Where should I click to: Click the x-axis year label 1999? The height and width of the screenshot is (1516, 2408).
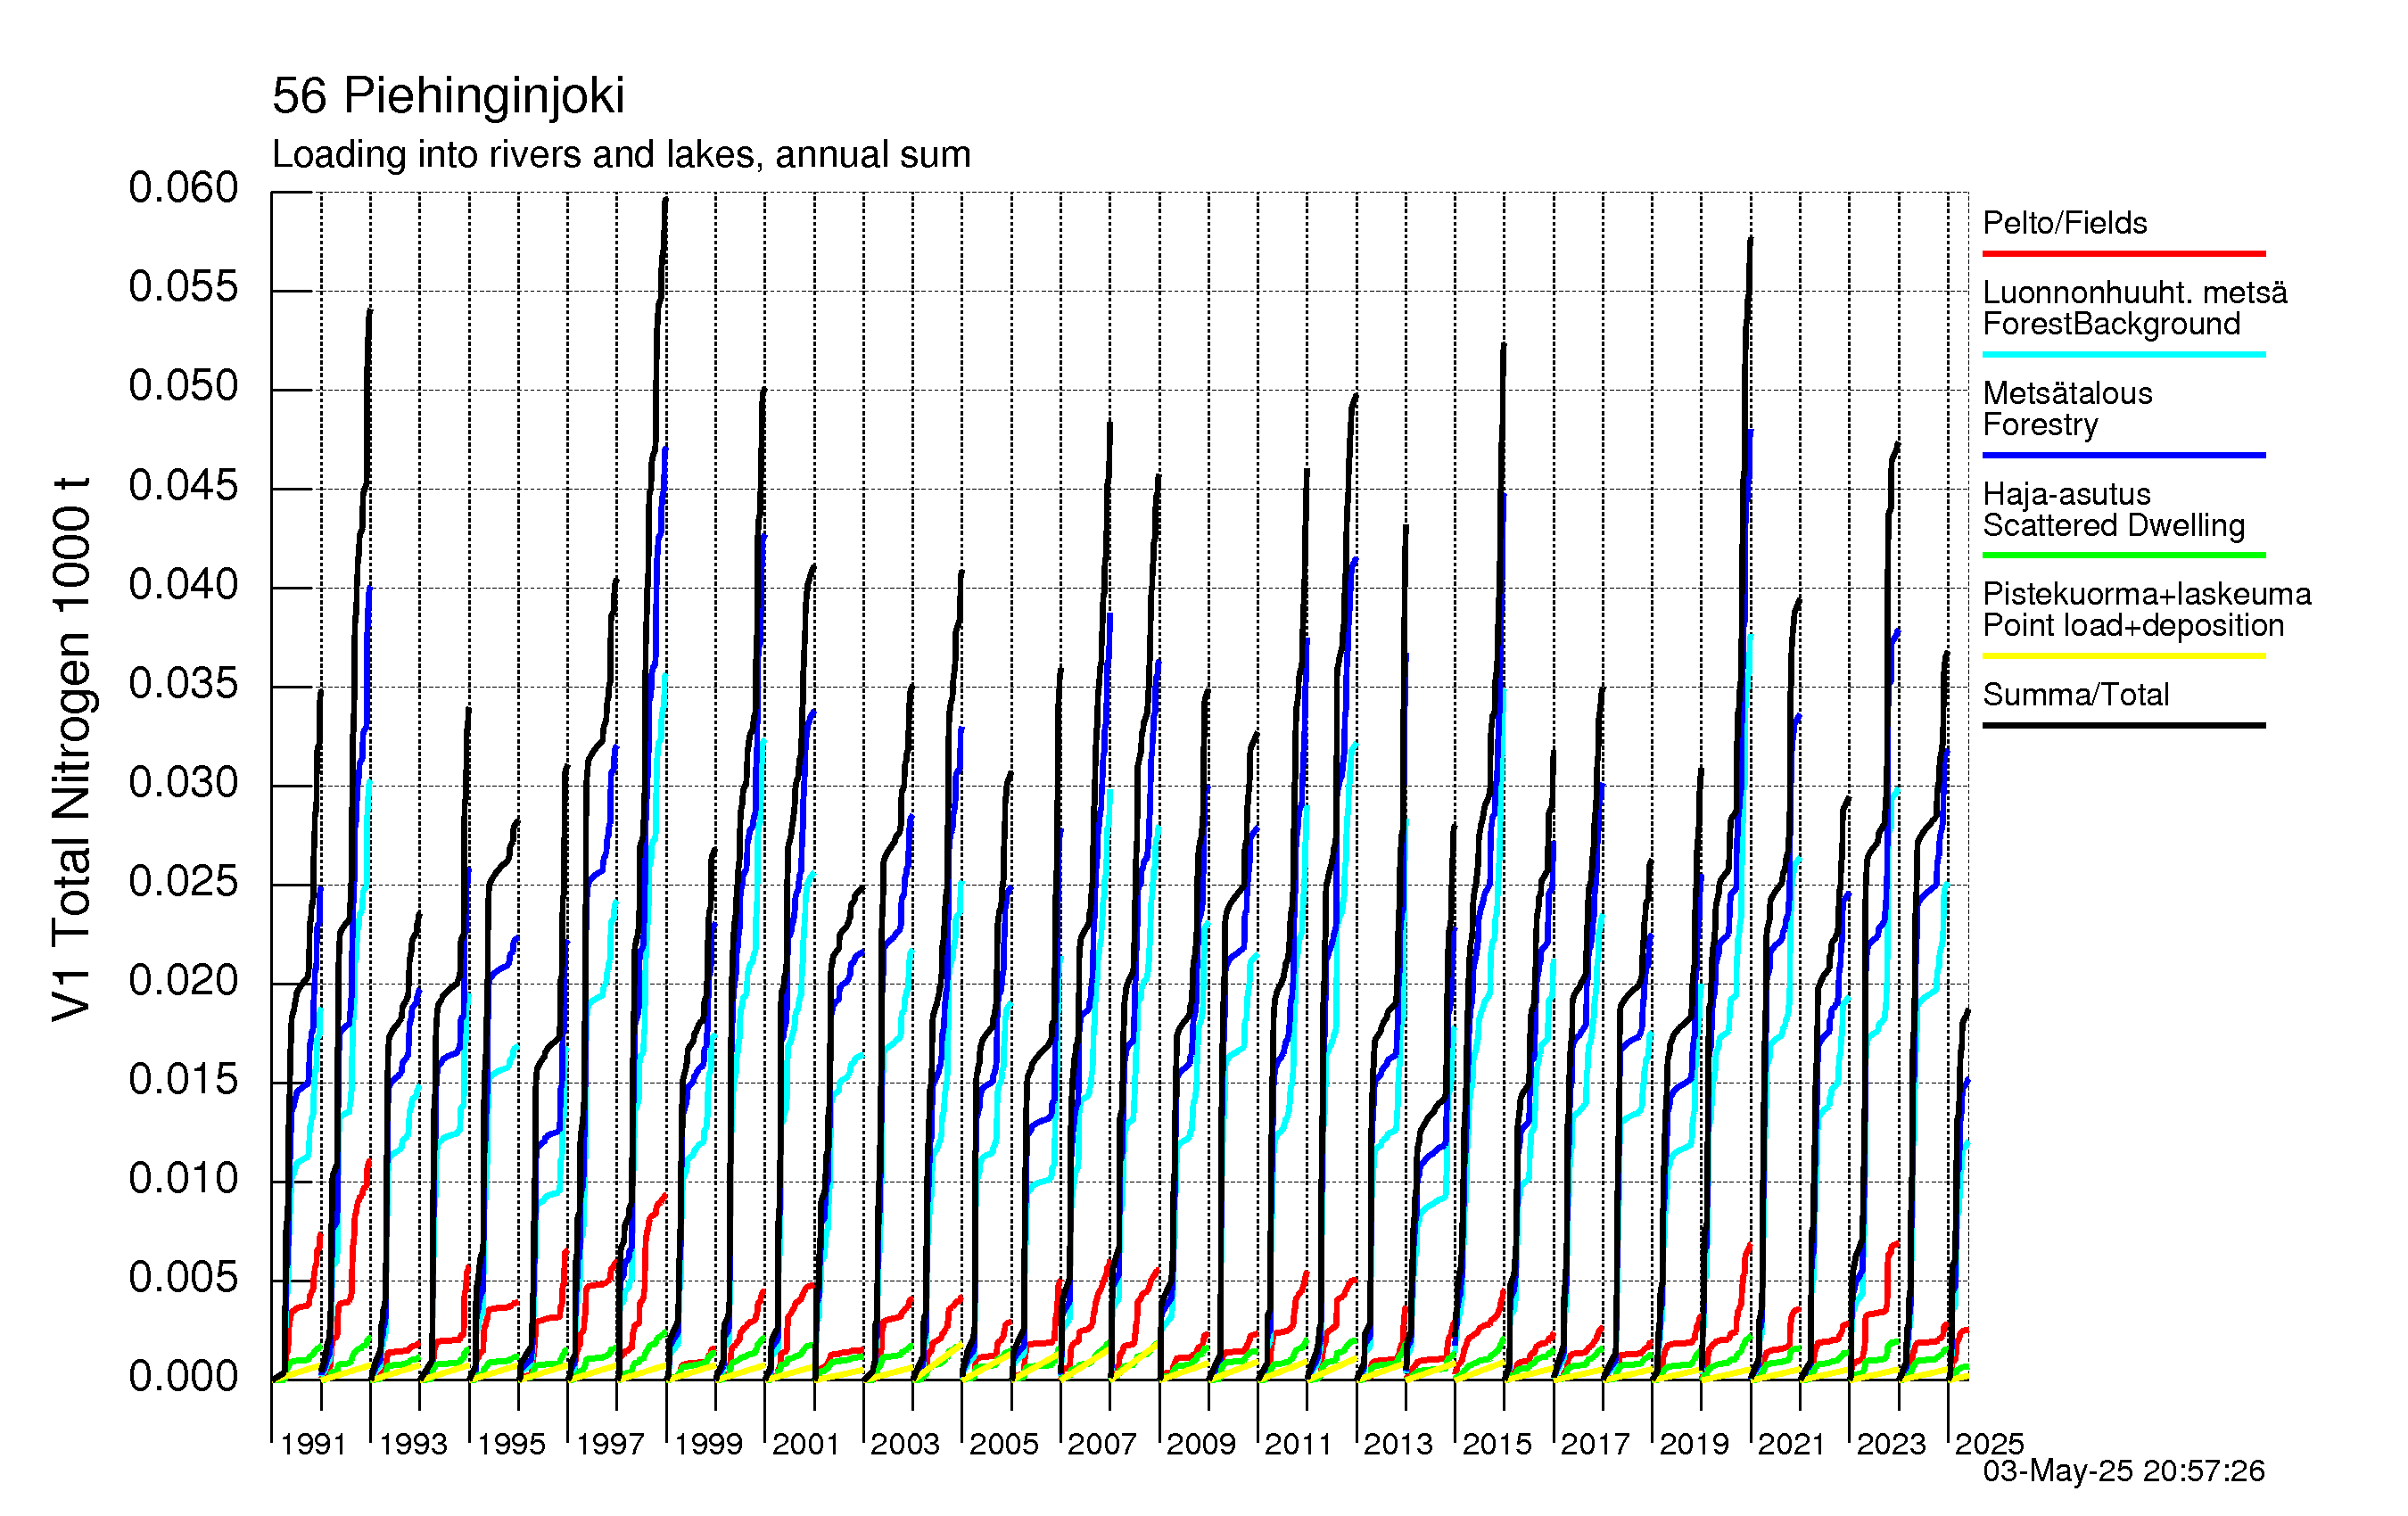click(708, 1444)
